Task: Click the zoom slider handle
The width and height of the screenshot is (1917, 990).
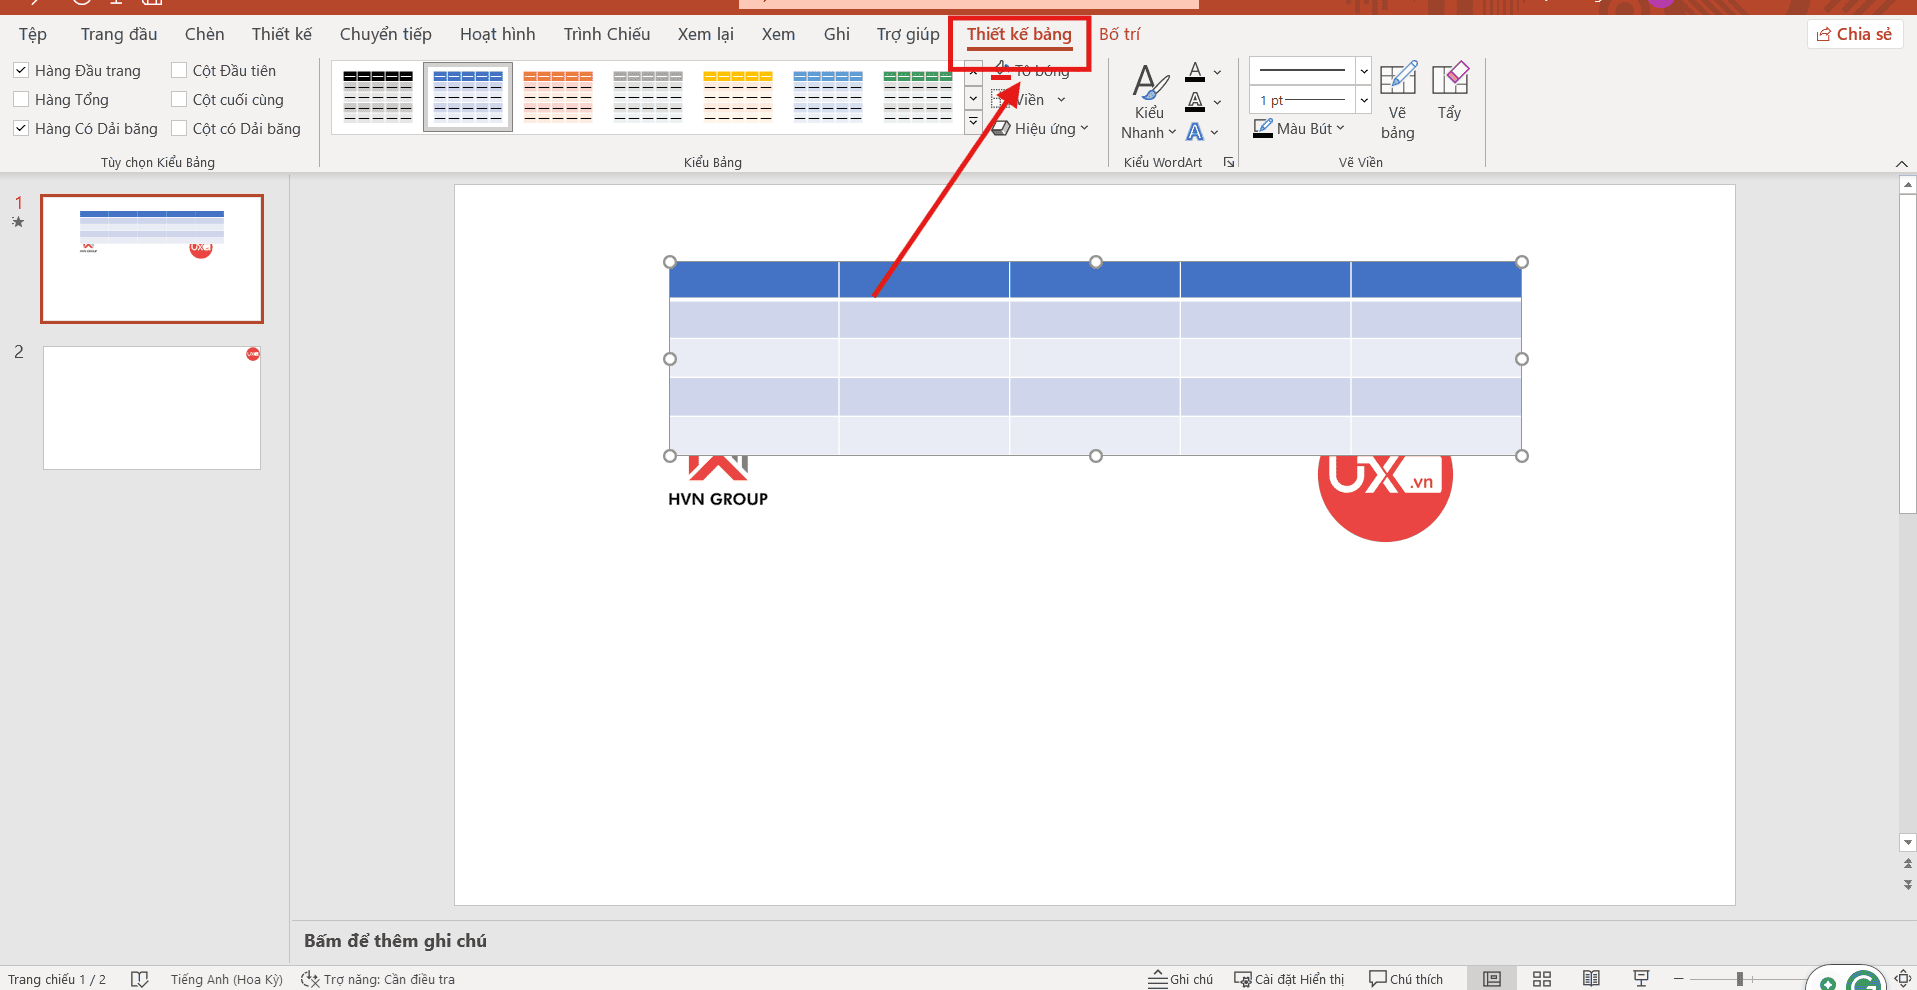Action: coord(1740,979)
